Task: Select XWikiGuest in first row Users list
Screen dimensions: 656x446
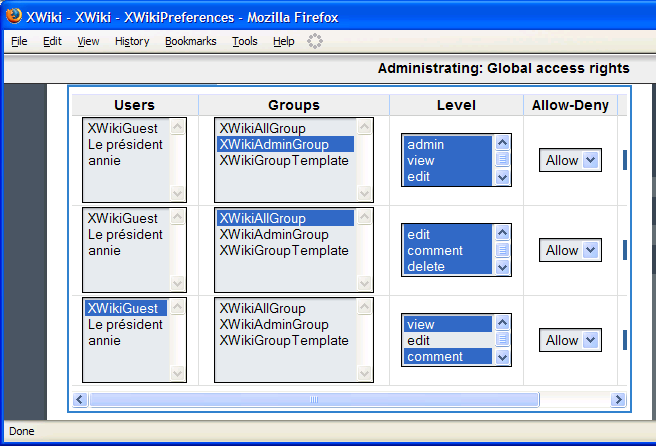Action: pyautogui.click(x=126, y=128)
